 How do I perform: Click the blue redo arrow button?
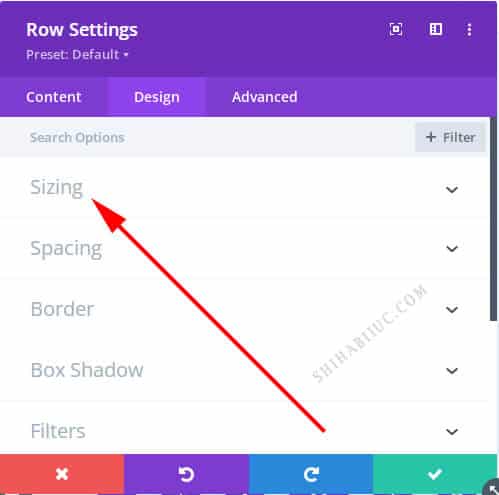[x=311, y=474]
